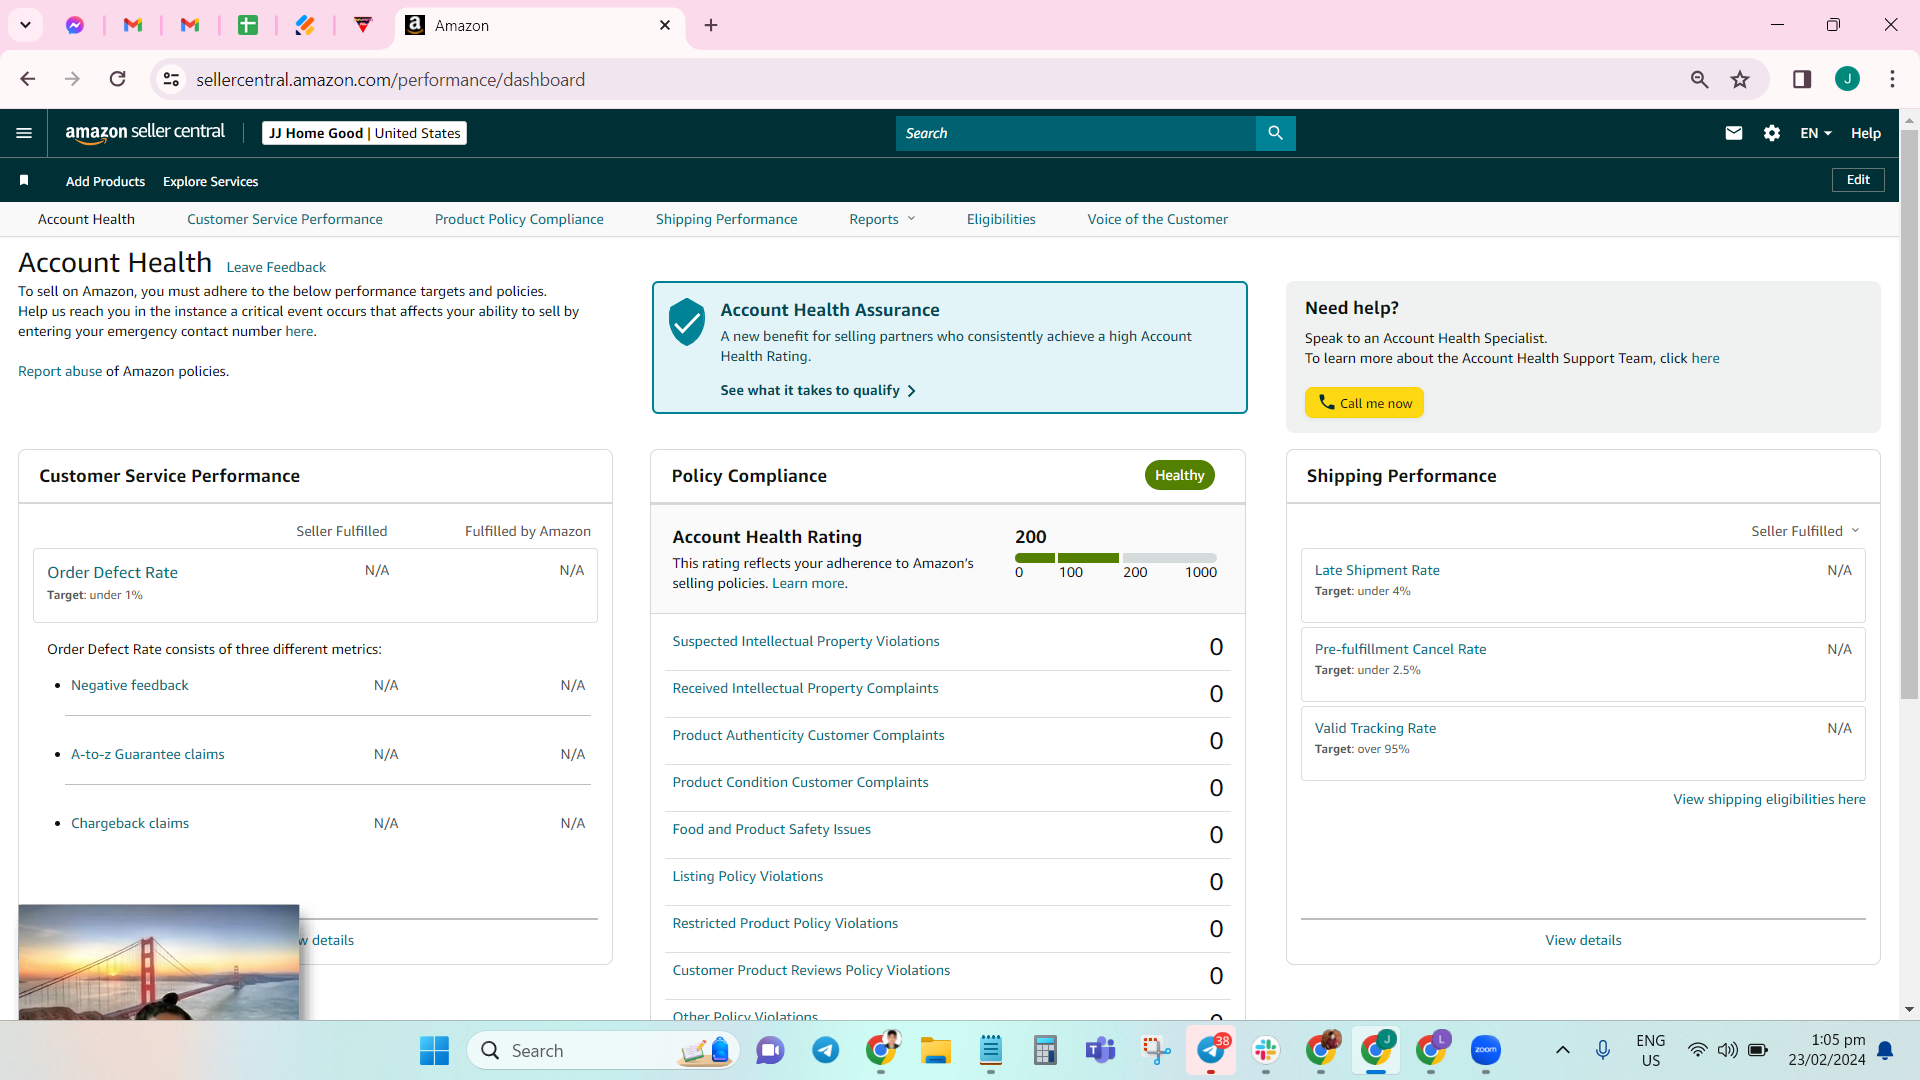The height and width of the screenshot is (1080, 1920).
Task: Open Slack from the taskbar
Action: click(x=1266, y=1050)
